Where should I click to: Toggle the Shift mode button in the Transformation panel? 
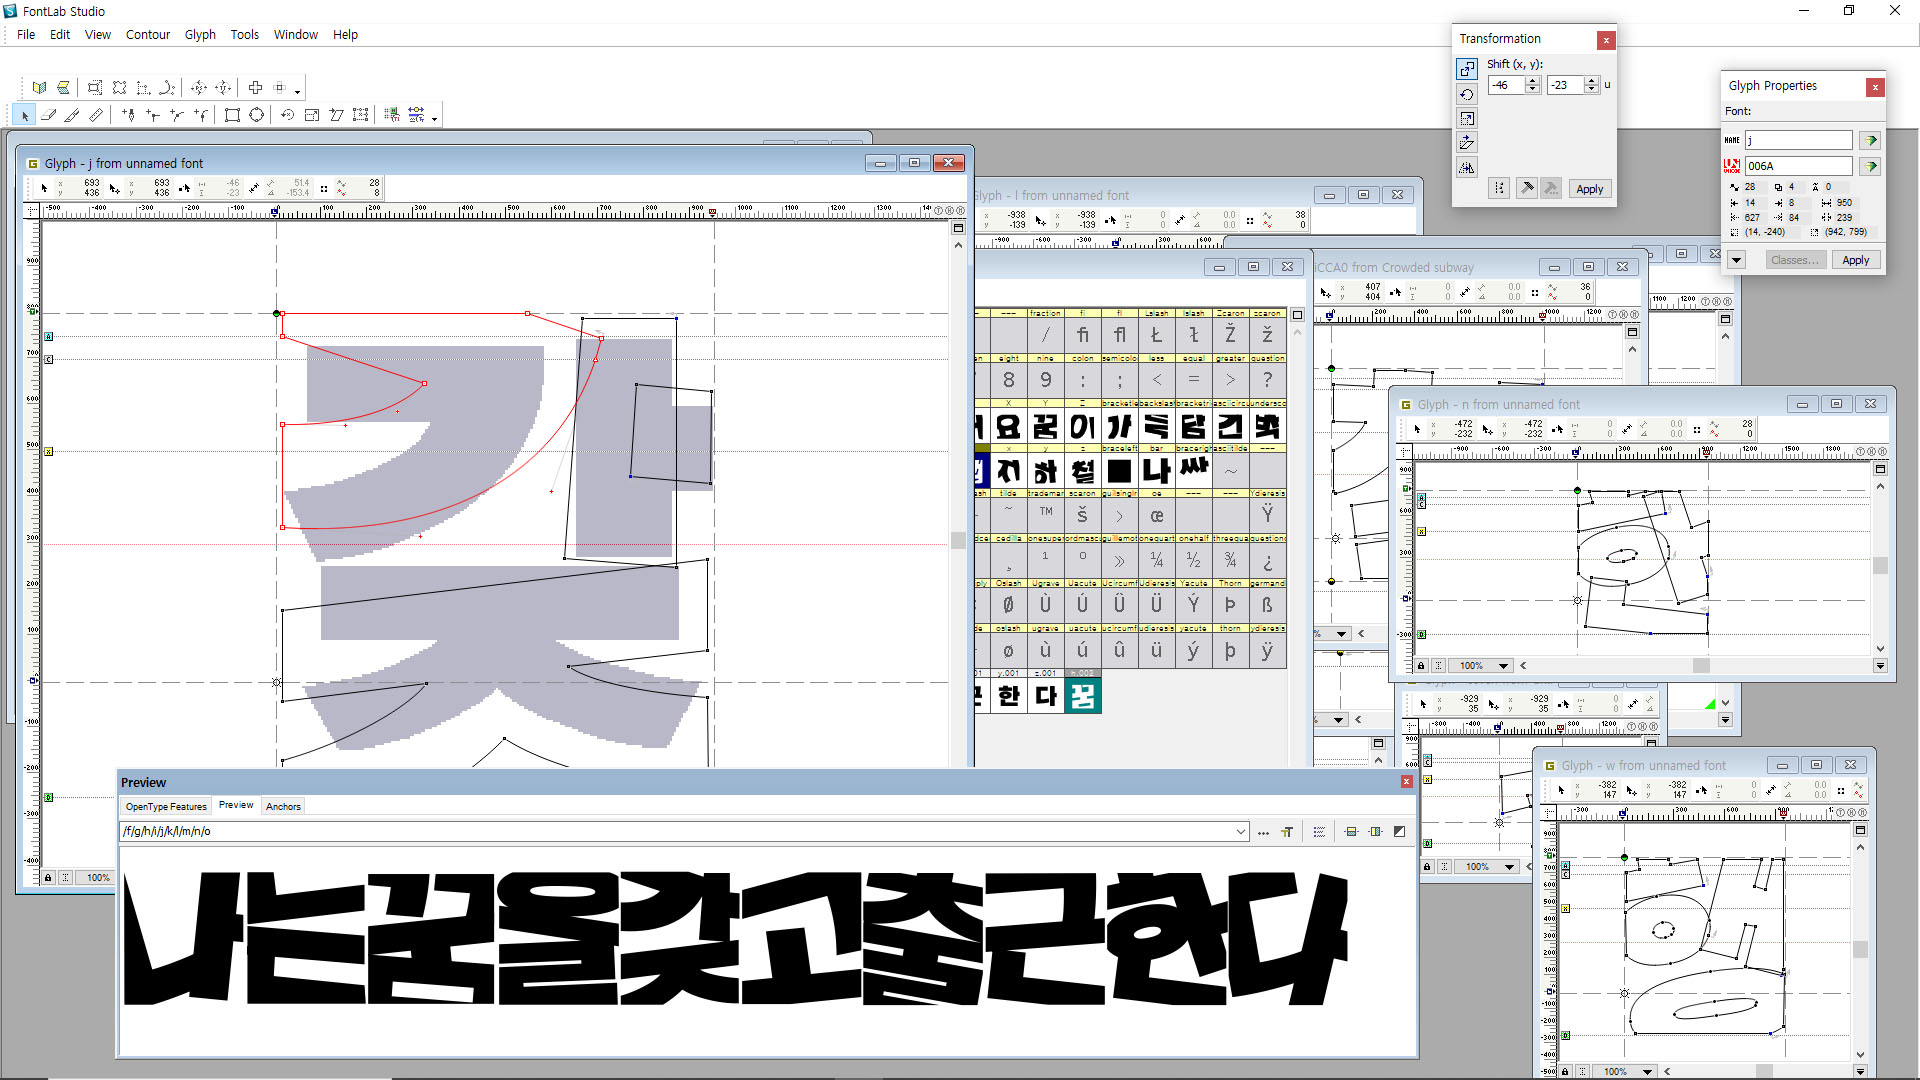[x=1467, y=68]
